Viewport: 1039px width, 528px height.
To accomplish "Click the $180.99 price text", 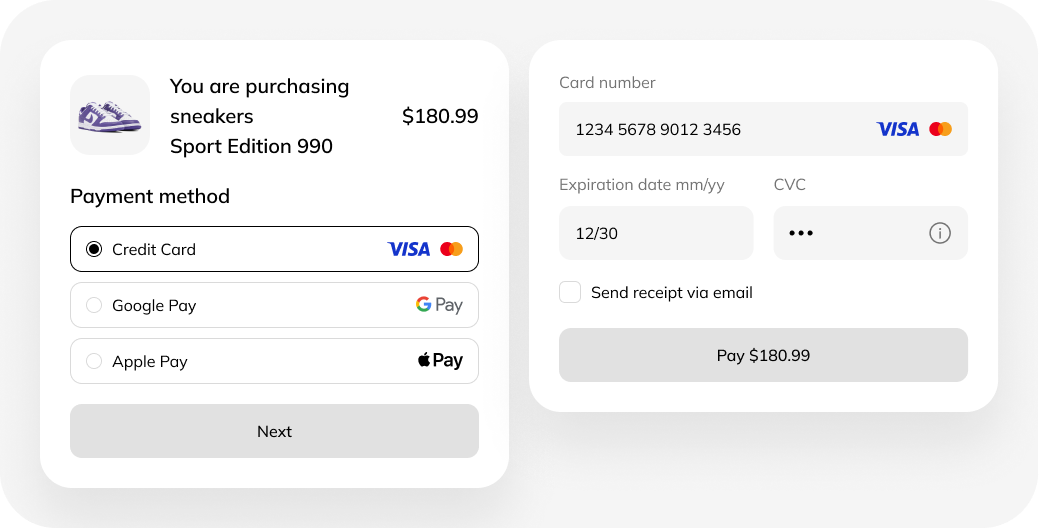I will tap(440, 116).
